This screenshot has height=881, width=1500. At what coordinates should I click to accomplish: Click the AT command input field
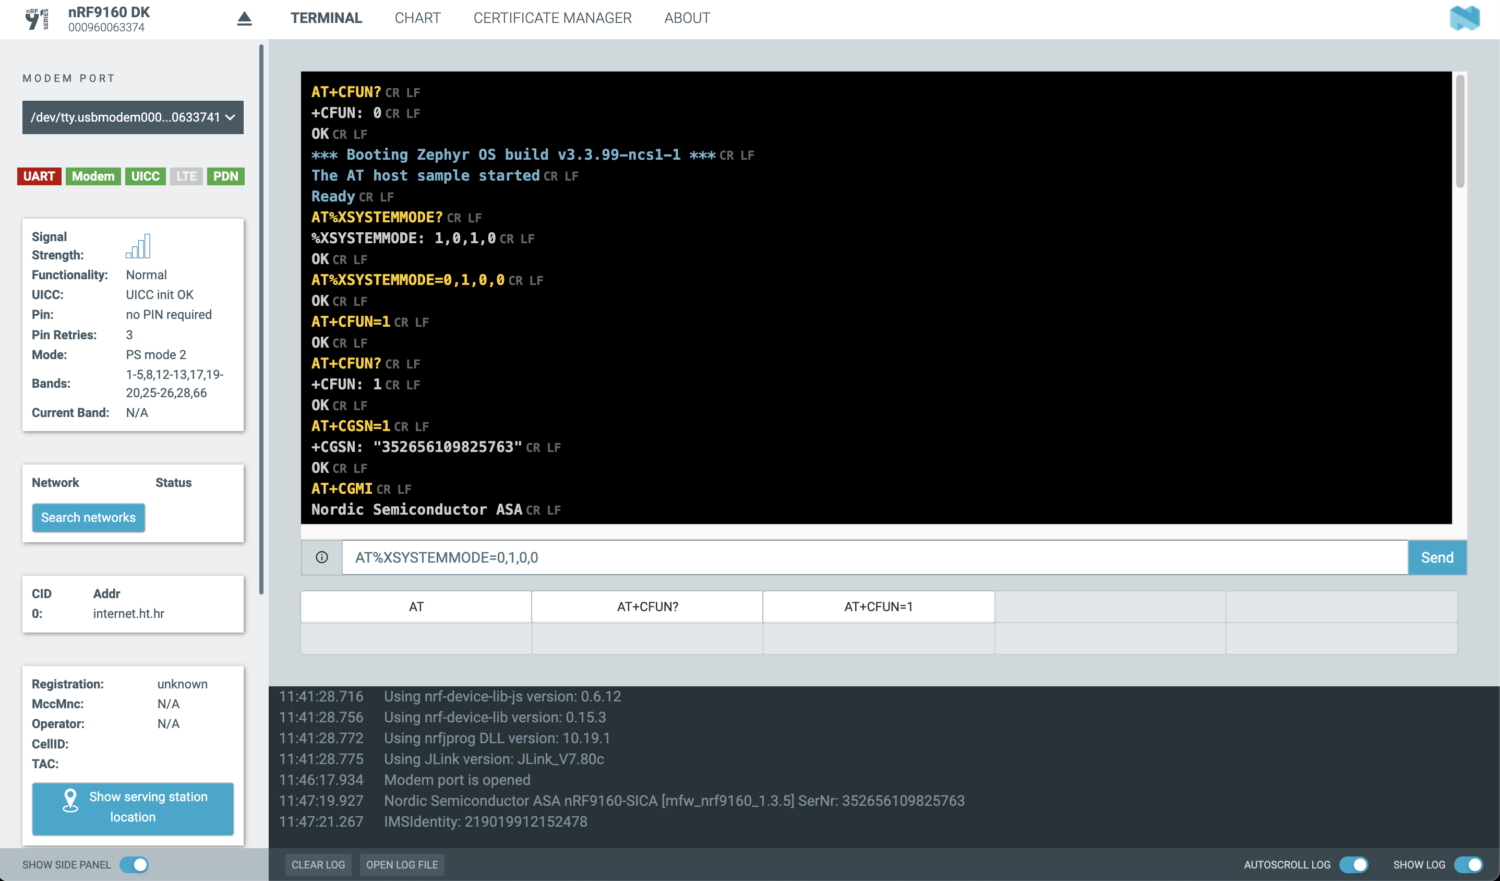(874, 558)
